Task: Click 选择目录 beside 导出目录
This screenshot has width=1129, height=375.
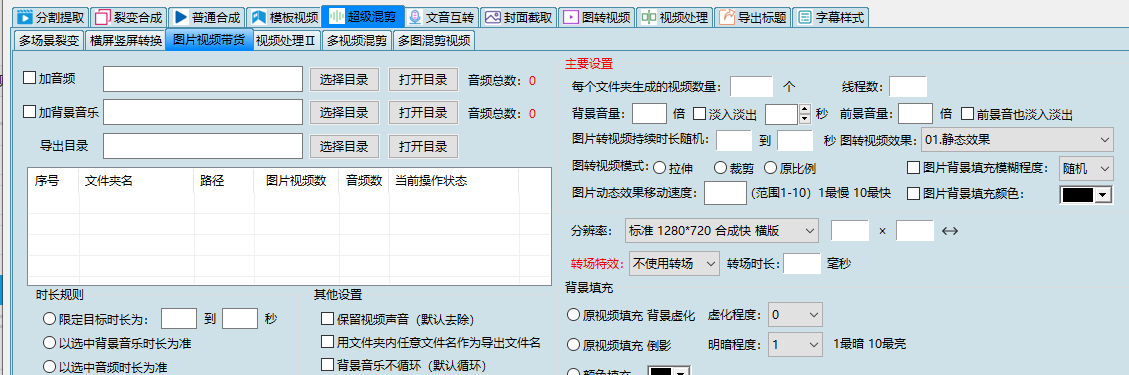Action: [344, 146]
